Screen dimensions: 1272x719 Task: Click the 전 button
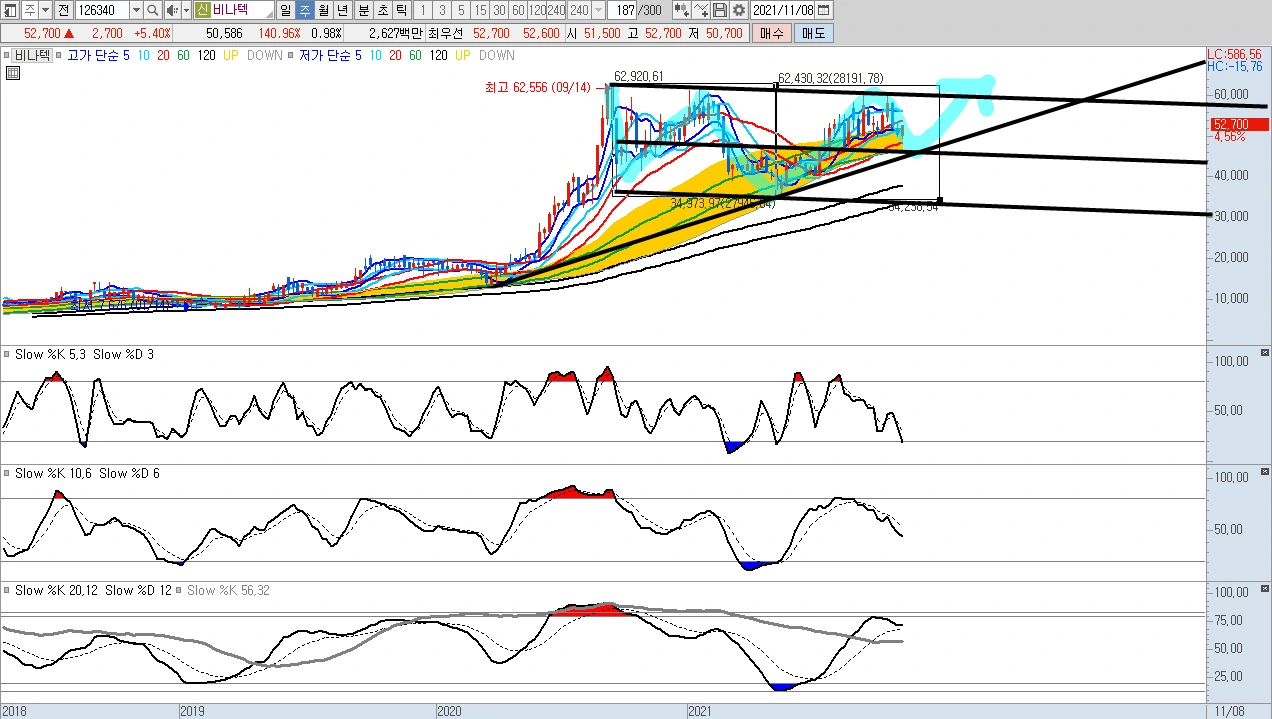click(x=63, y=10)
